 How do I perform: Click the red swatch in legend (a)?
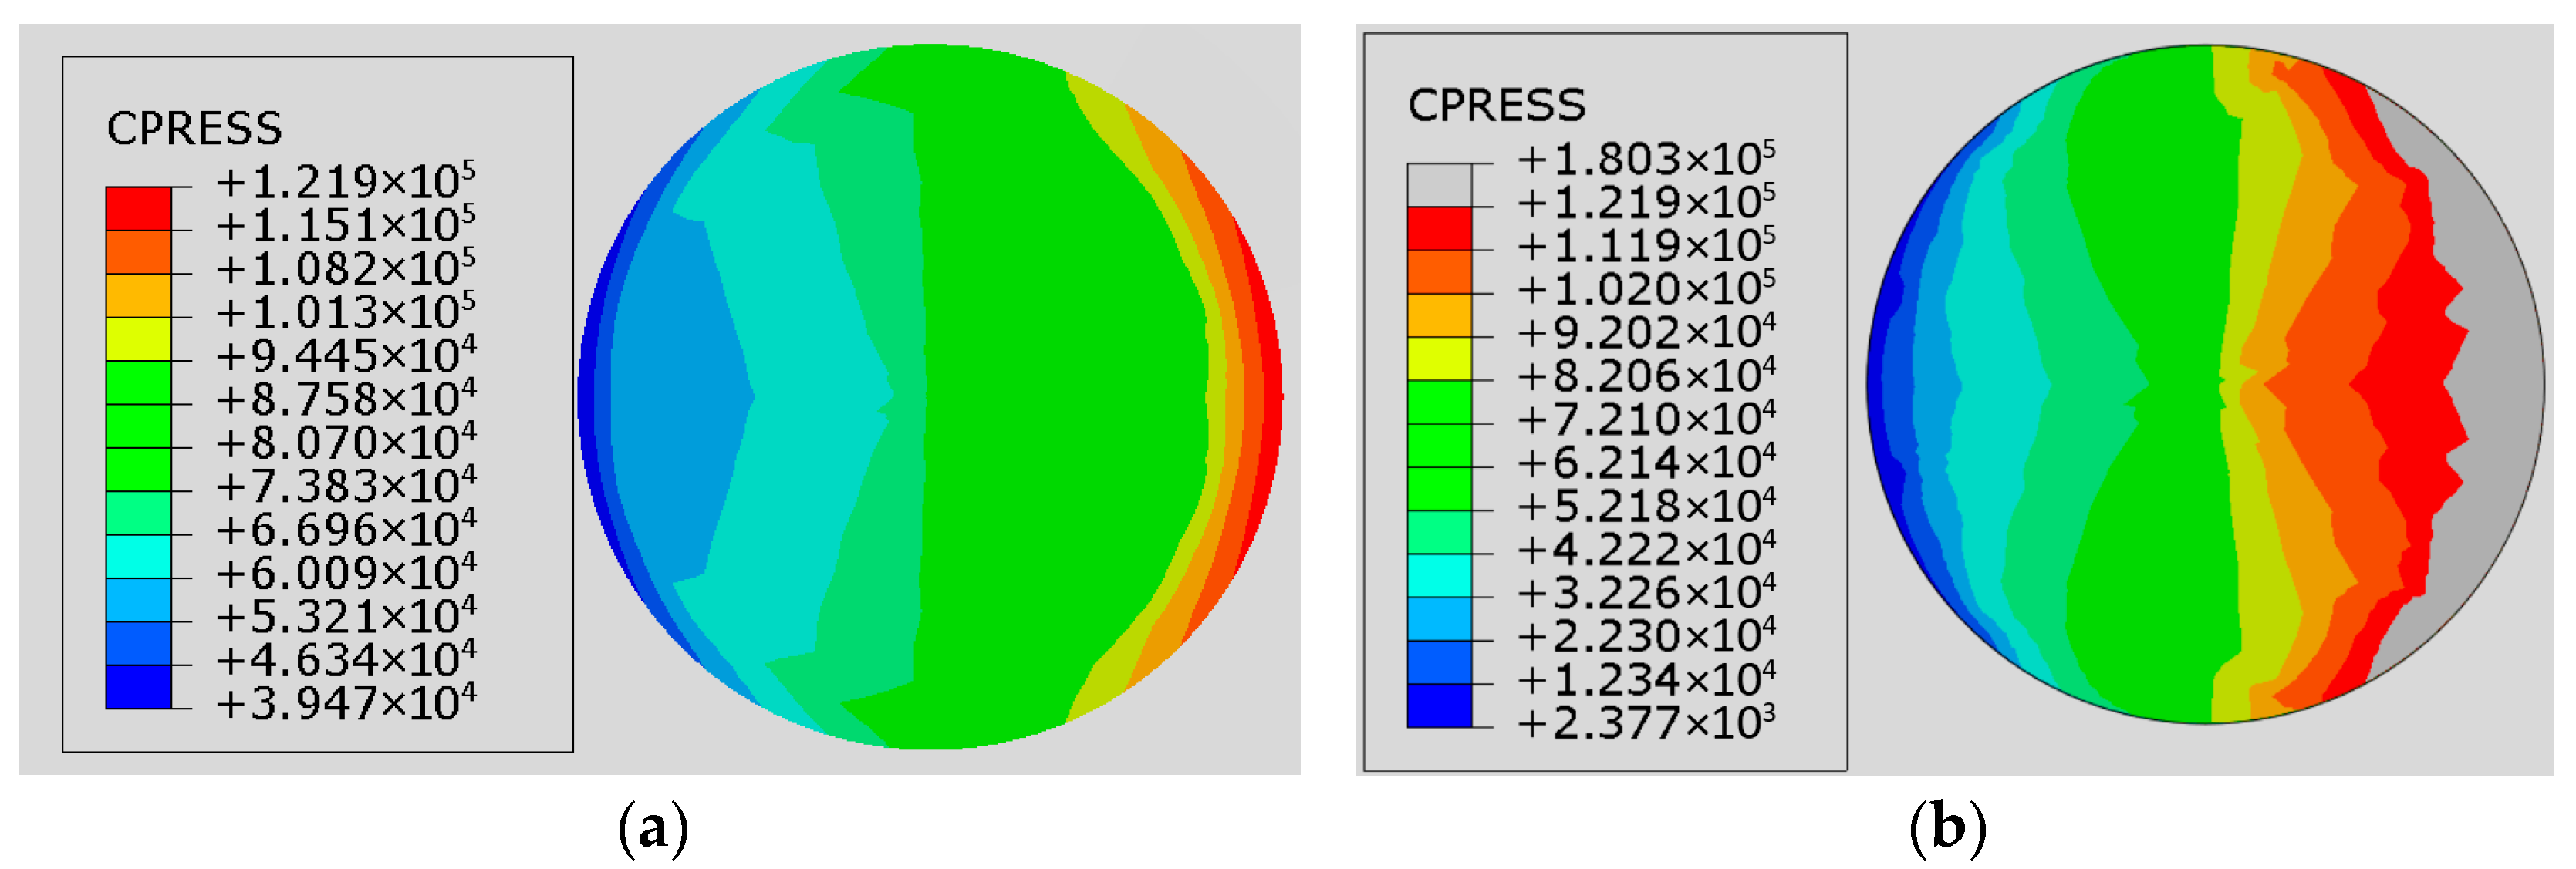pyautogui.click(x=138, y=208)
